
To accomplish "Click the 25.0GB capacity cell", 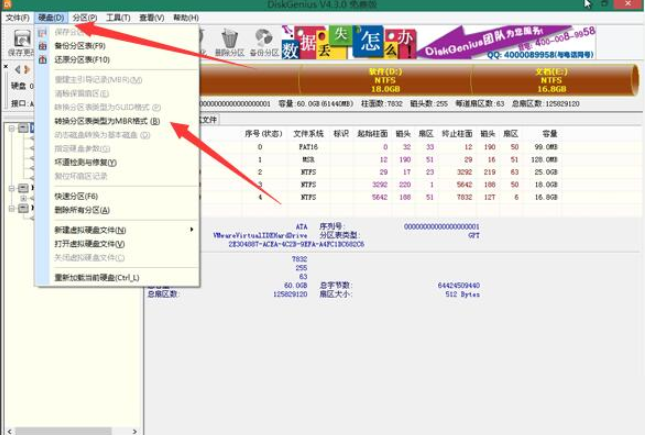I will 546,172.
